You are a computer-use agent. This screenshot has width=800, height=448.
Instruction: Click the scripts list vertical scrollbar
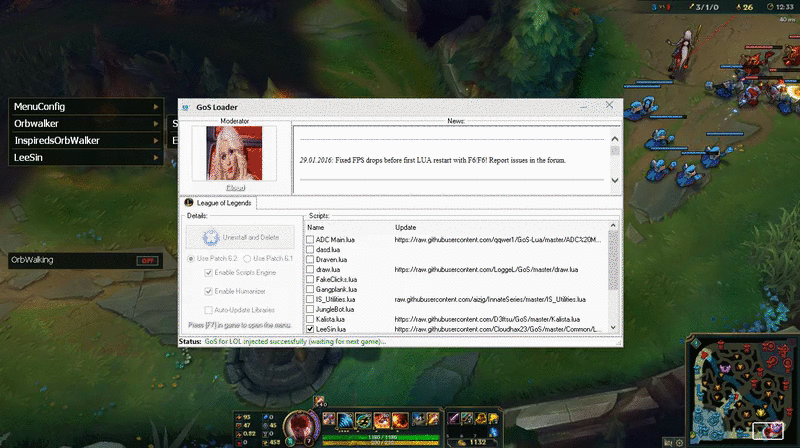(x=614, y=270)
